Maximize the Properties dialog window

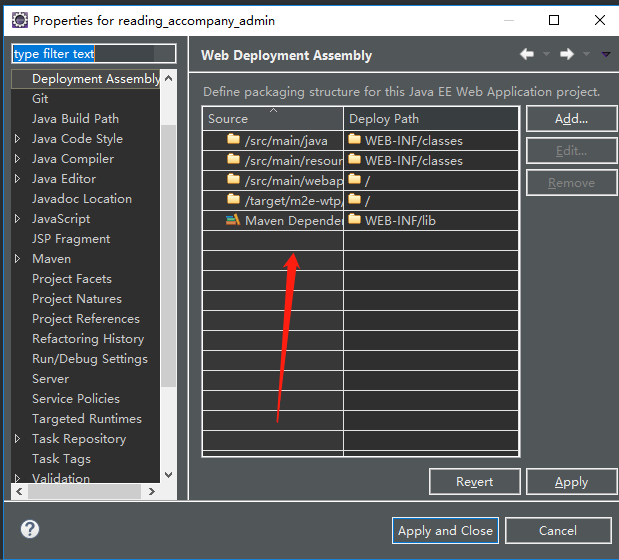(x=554, y=20)
